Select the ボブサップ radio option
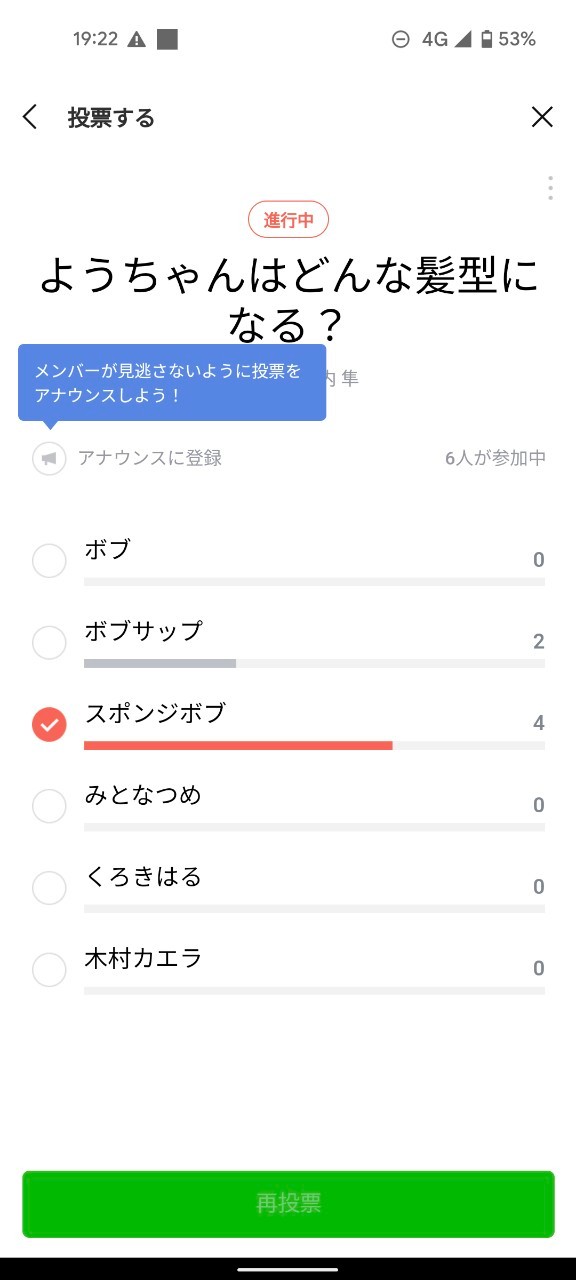This screenshot has width=576, height=1280. click(49, 642)
